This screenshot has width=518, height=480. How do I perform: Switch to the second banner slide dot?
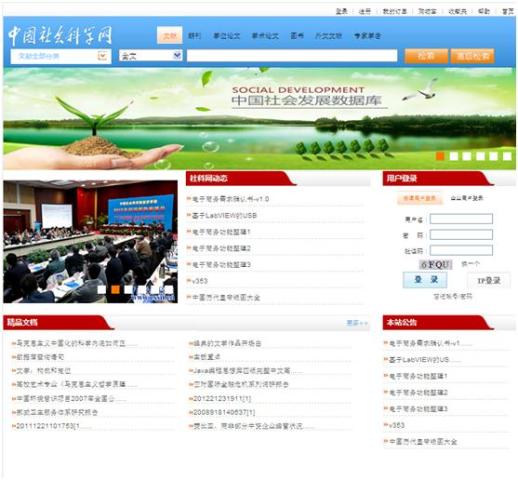(x=454, y=156)
